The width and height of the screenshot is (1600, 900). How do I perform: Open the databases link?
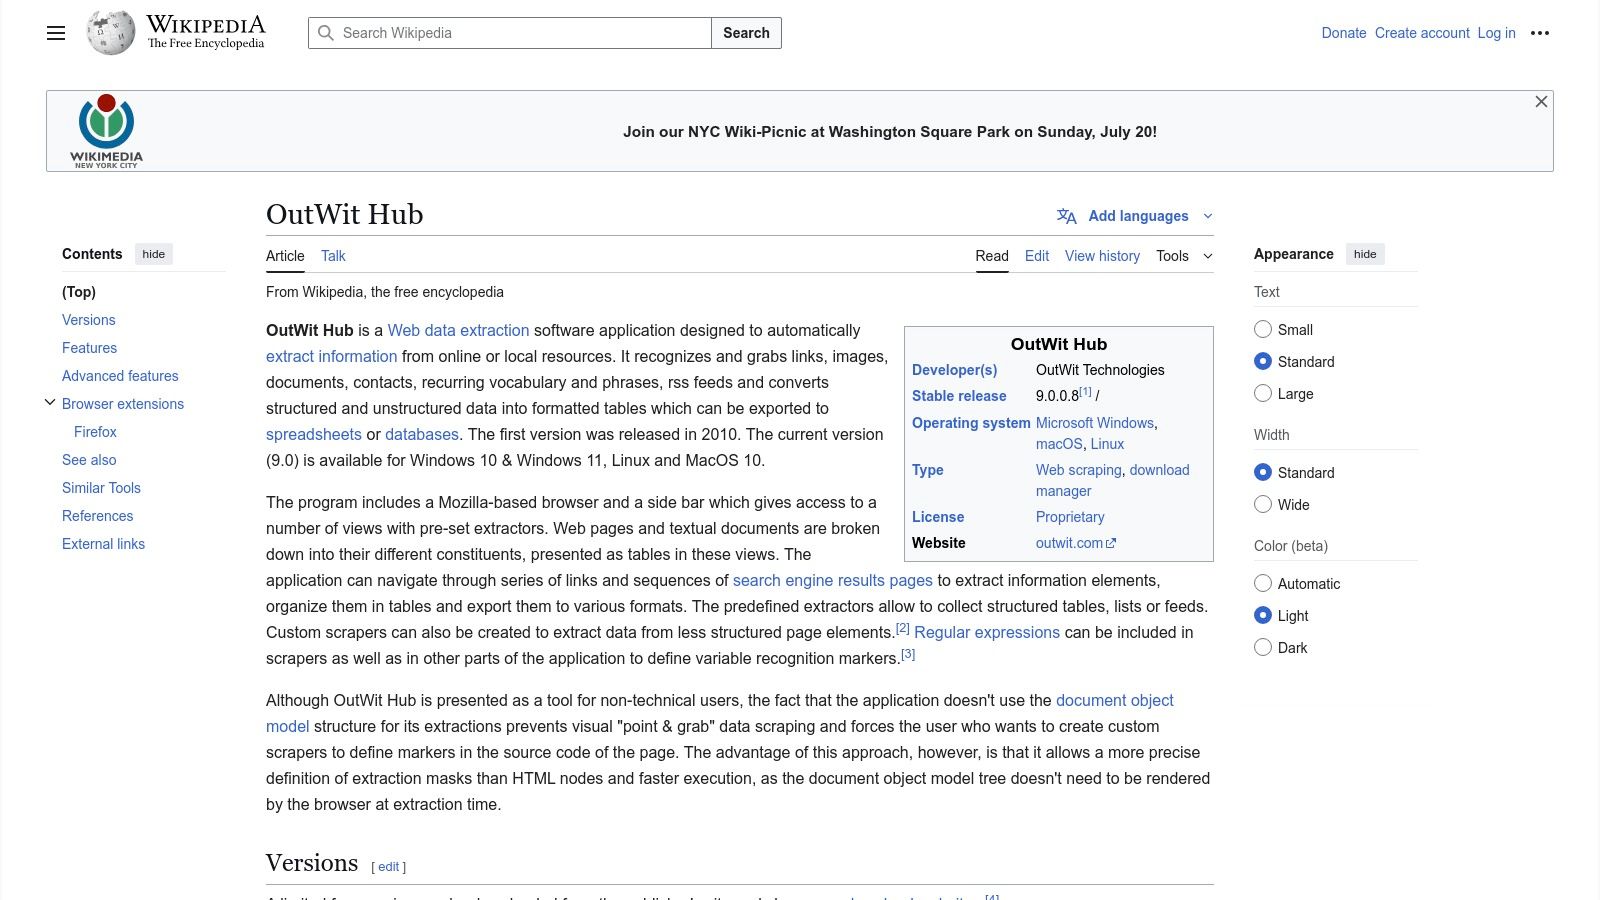pos(422,434)
